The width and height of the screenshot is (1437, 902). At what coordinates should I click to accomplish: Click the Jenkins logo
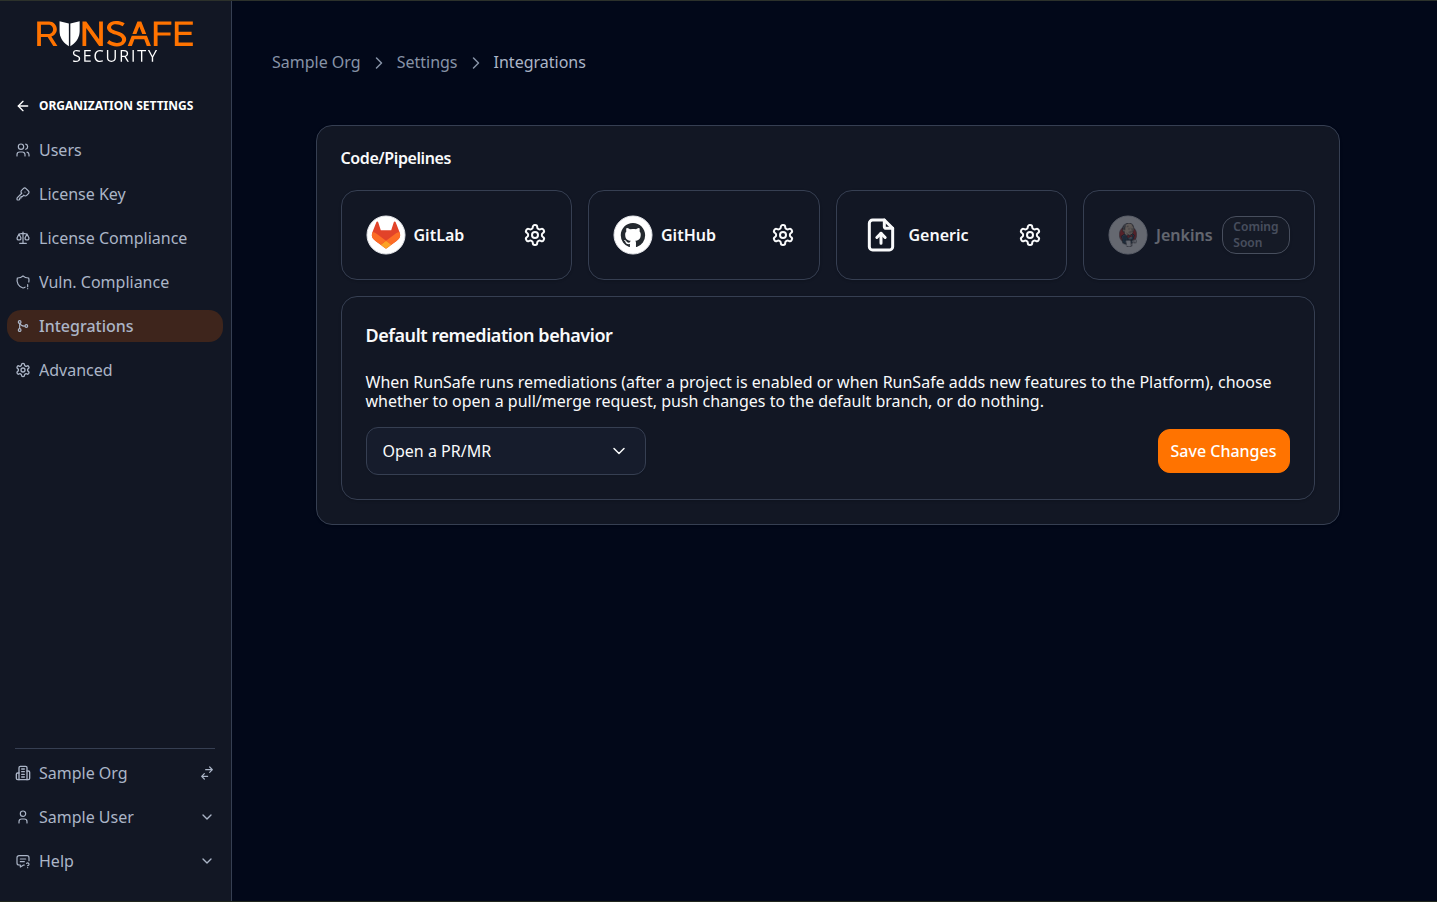tap(1128, 235)
